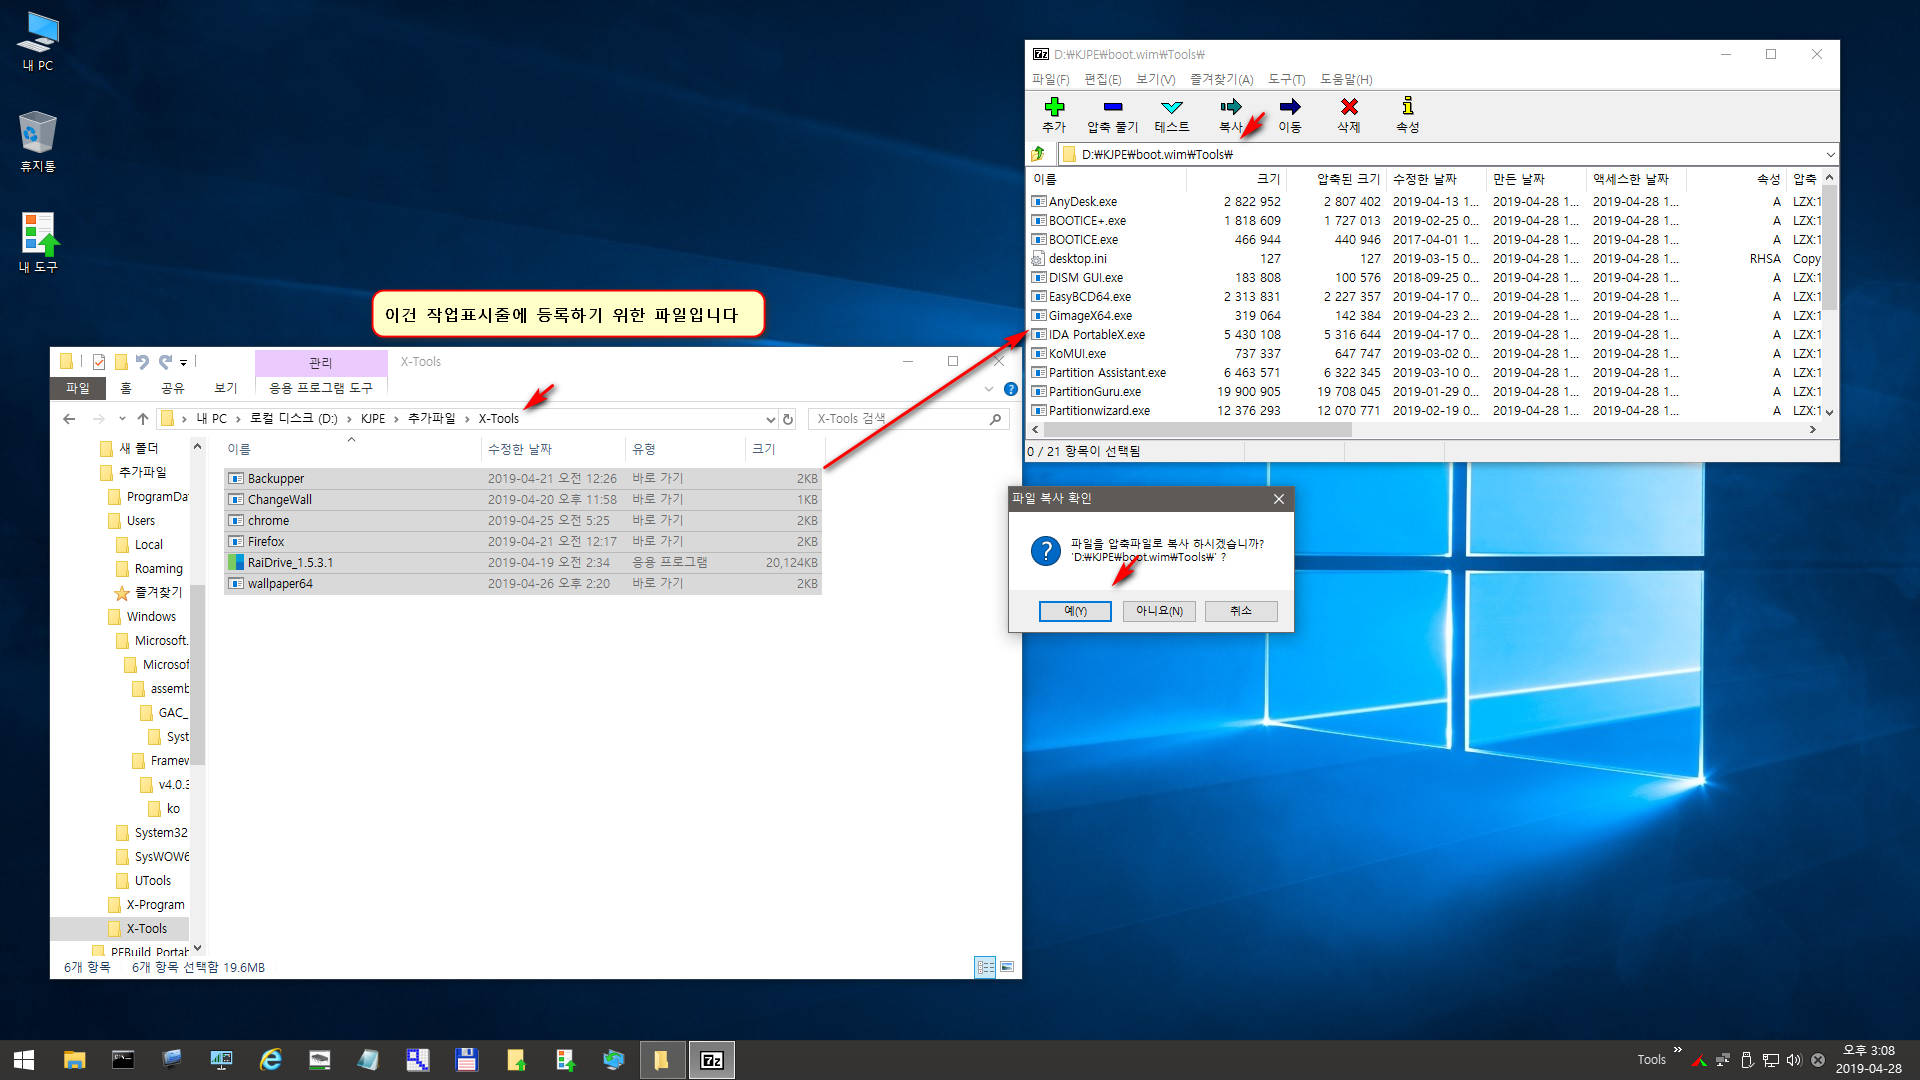Viewport: 1920px width, 1080px height.
Task: Select the wallpaper64 shortcut file
Action: tap(523, 584)
